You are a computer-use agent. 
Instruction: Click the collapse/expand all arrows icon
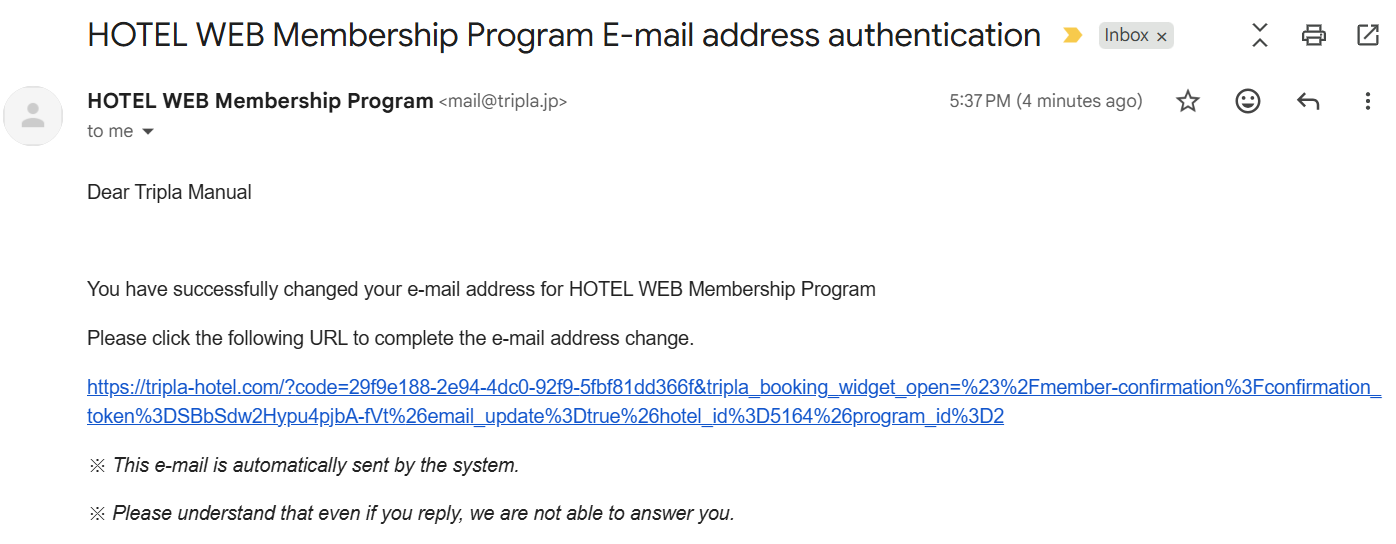pos(1260,36)
